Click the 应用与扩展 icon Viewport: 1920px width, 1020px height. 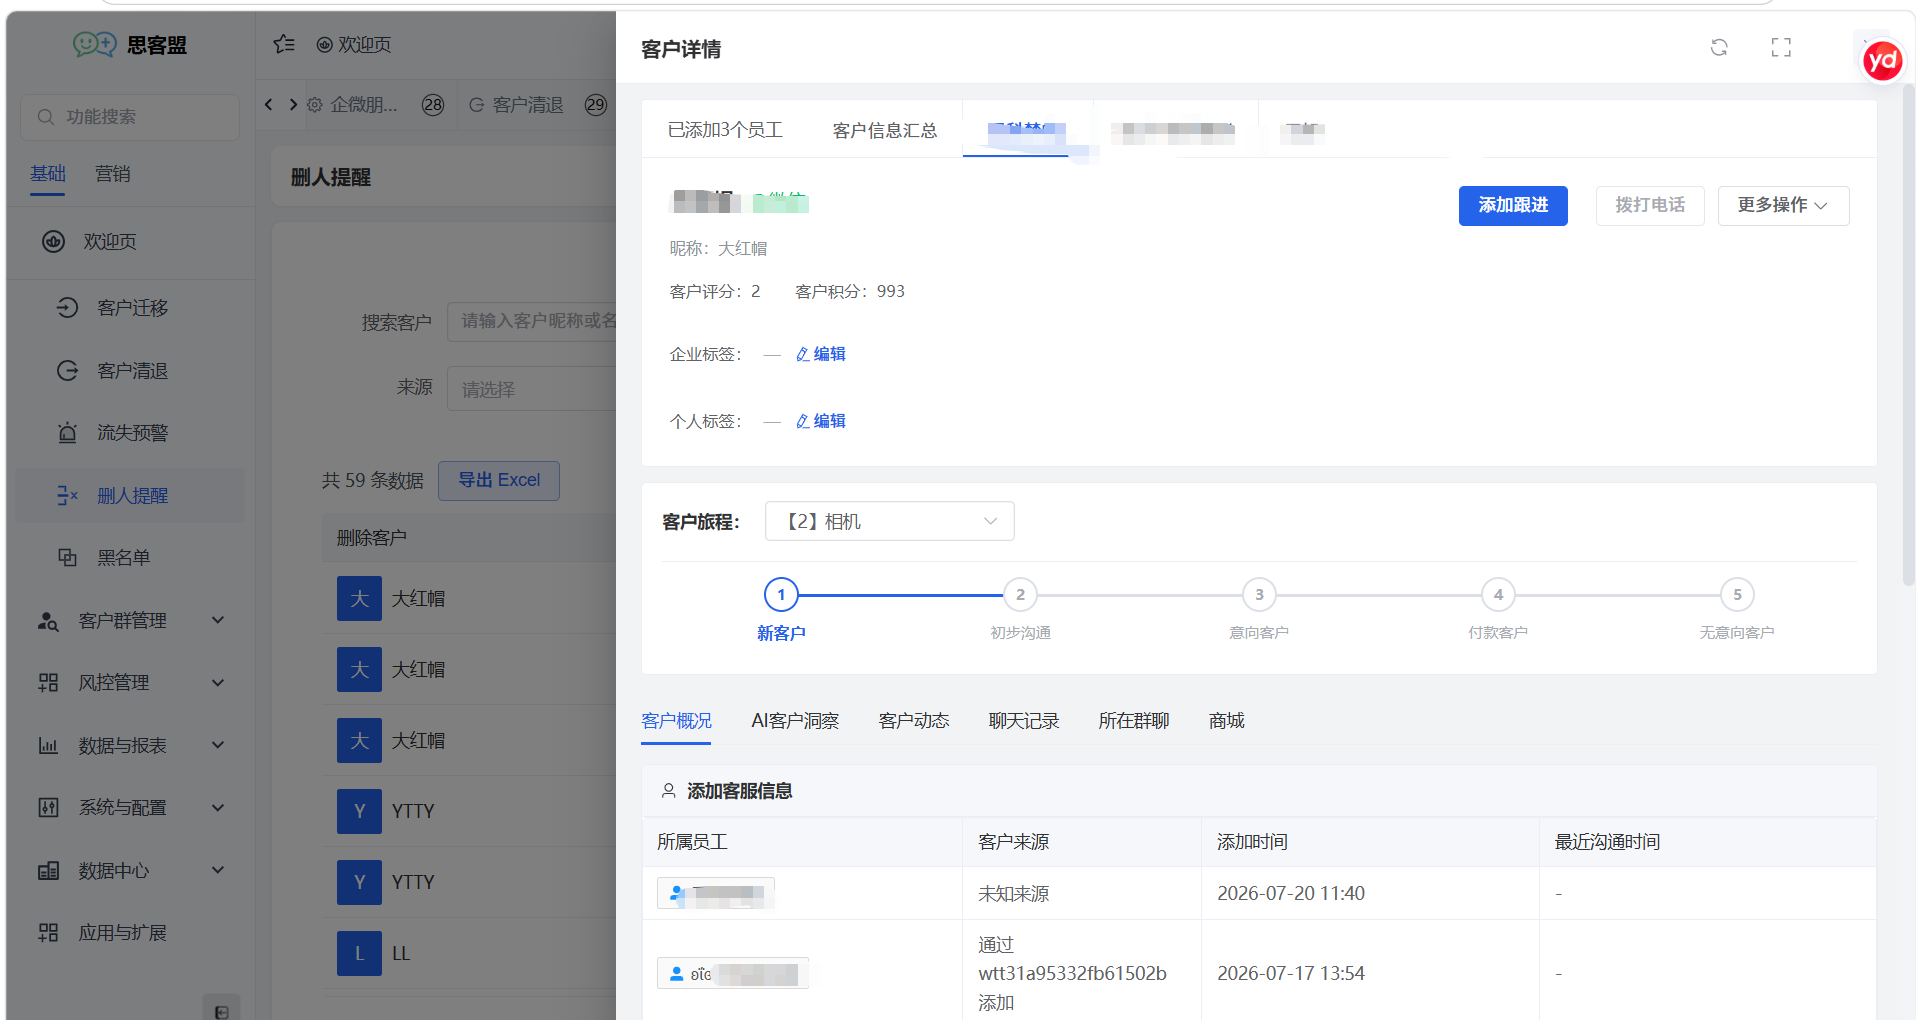pyautogui.click(x=48, y=932)
